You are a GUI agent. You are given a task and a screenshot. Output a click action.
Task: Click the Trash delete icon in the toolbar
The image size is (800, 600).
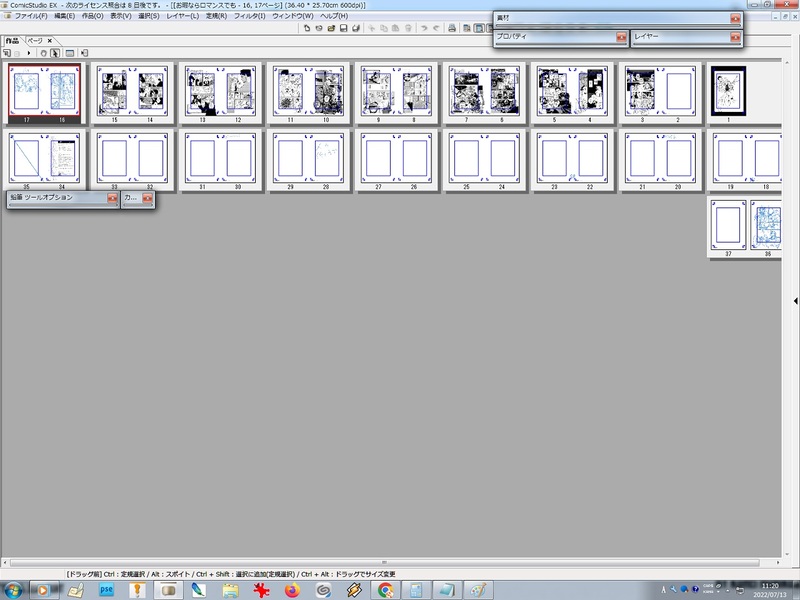pos(408,28)
